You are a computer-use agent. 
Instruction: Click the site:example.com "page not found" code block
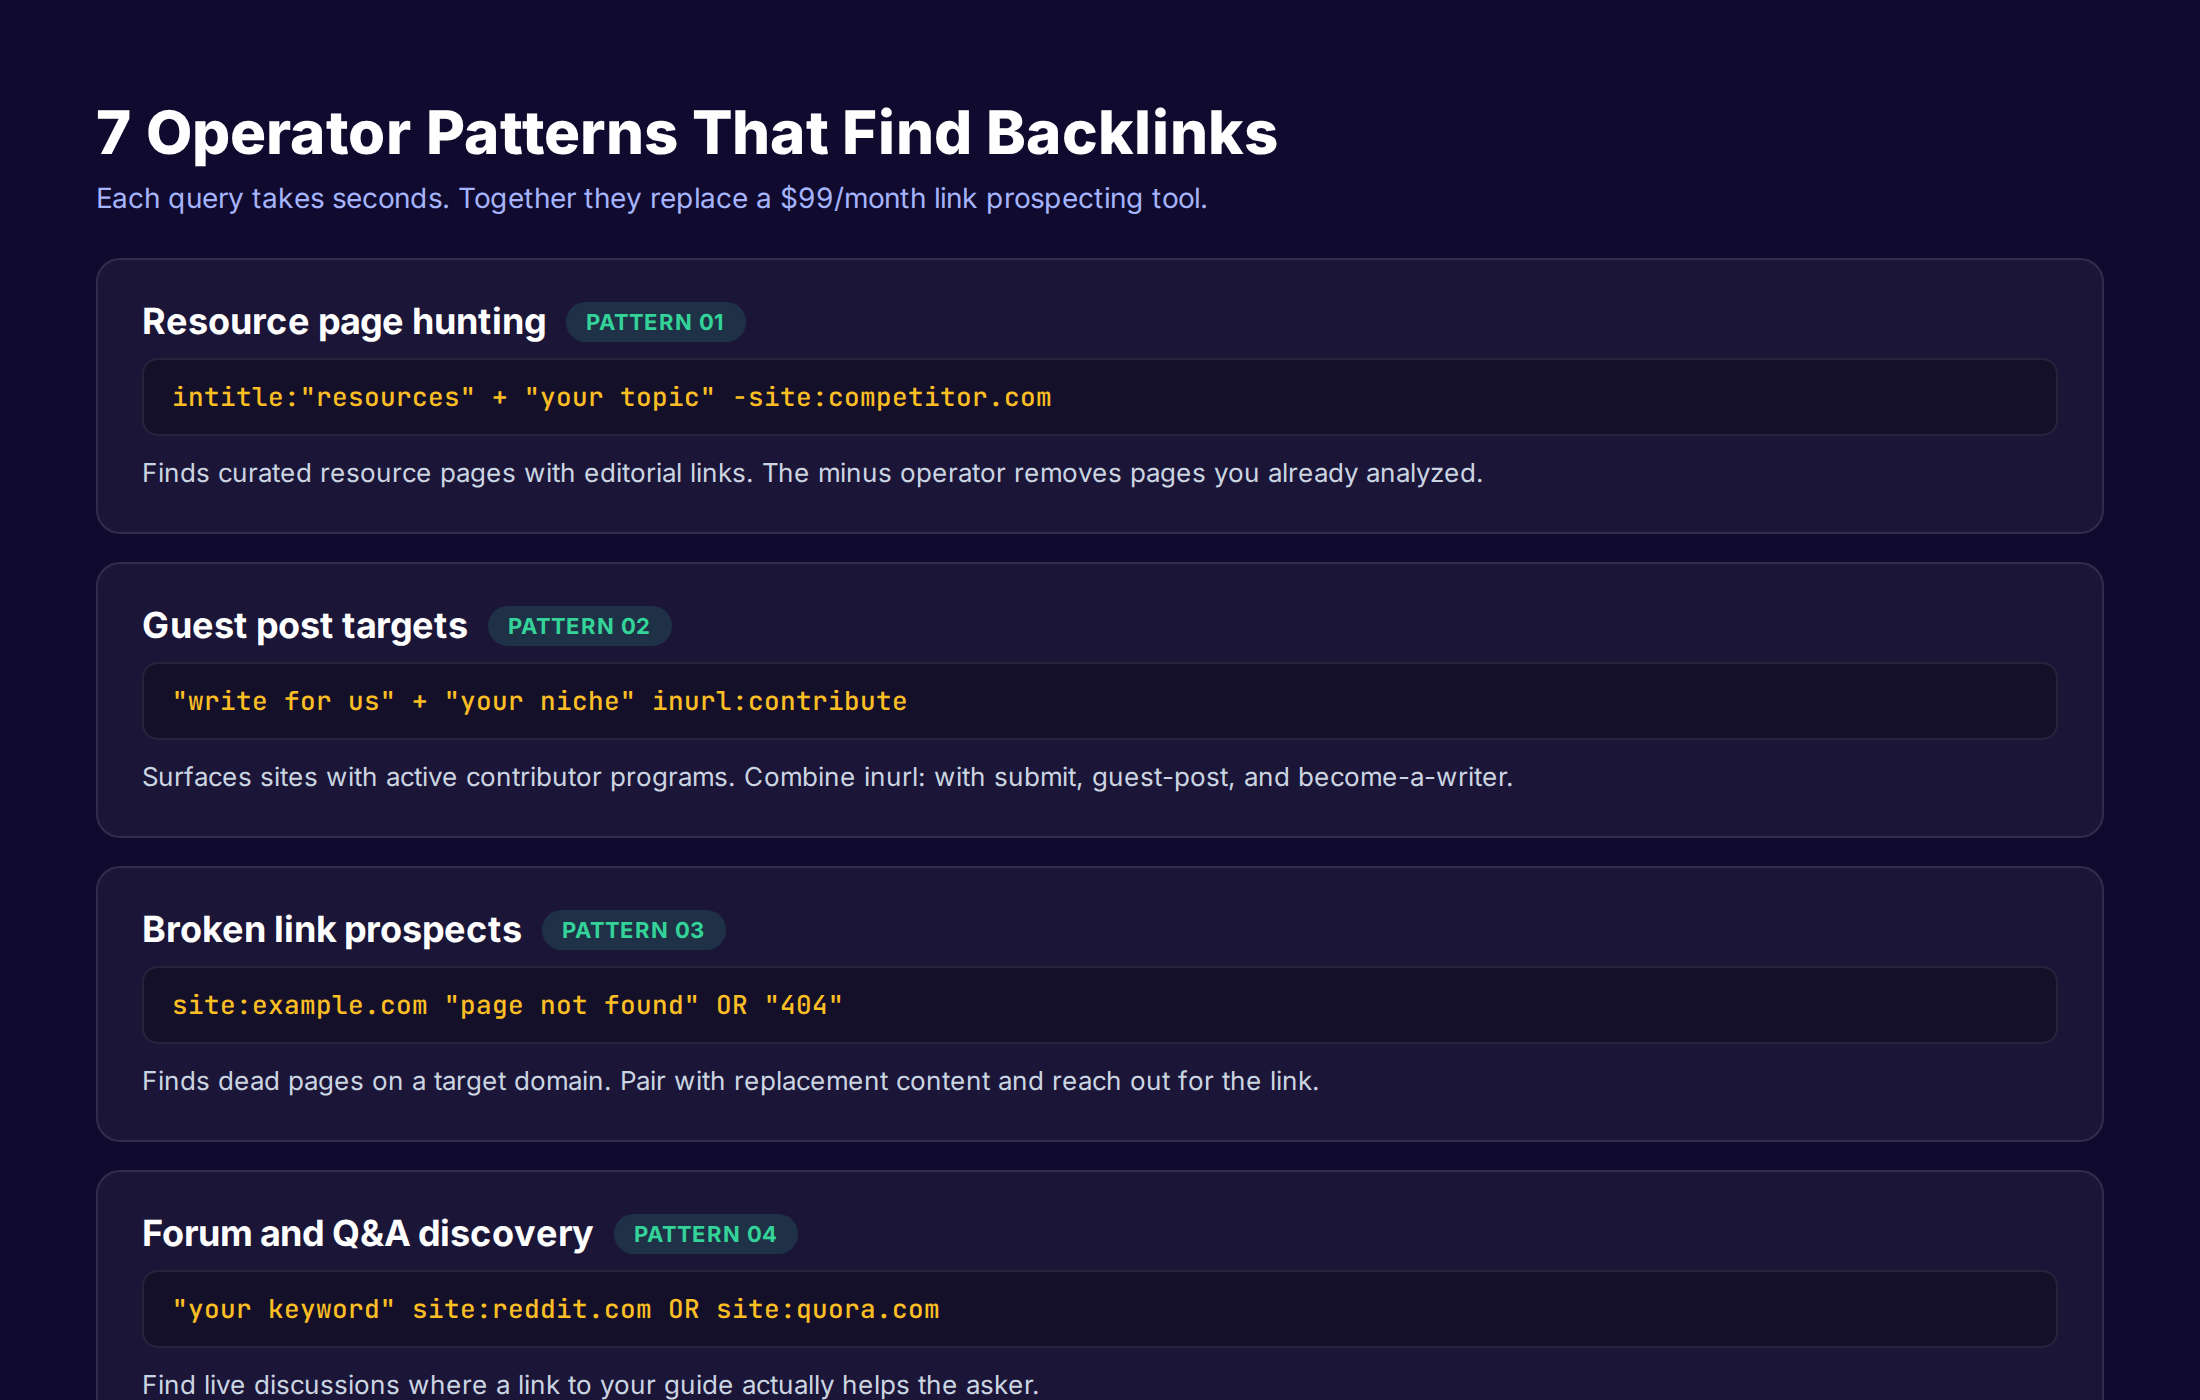tap(1099, 1005)
